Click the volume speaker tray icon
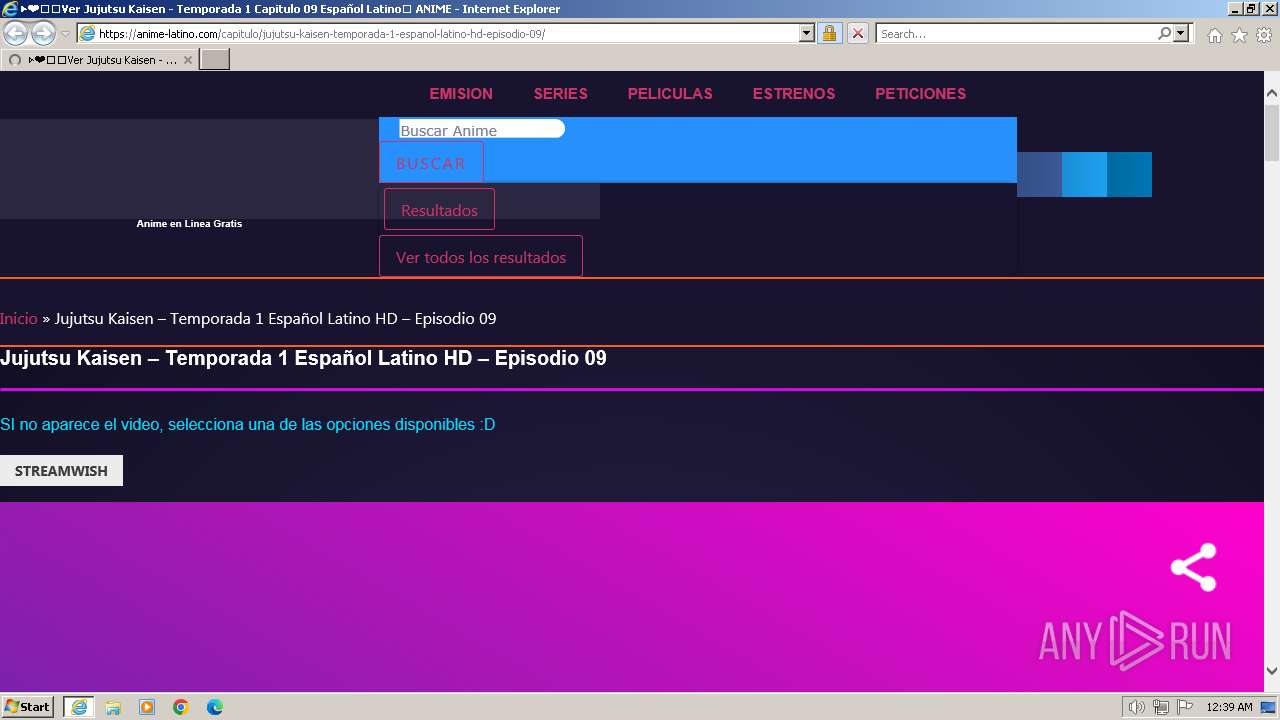Screen dimensions: 1280x720 coord(1136,707)
